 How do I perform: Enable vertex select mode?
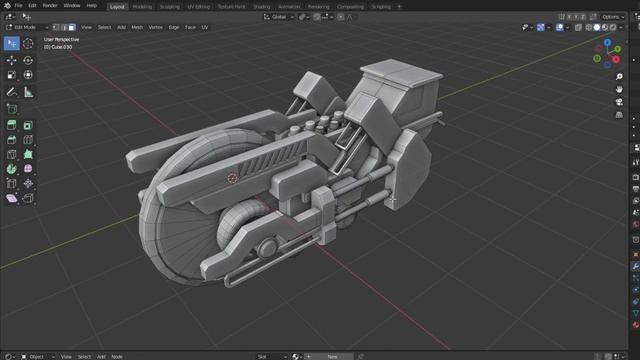point(56,27)
